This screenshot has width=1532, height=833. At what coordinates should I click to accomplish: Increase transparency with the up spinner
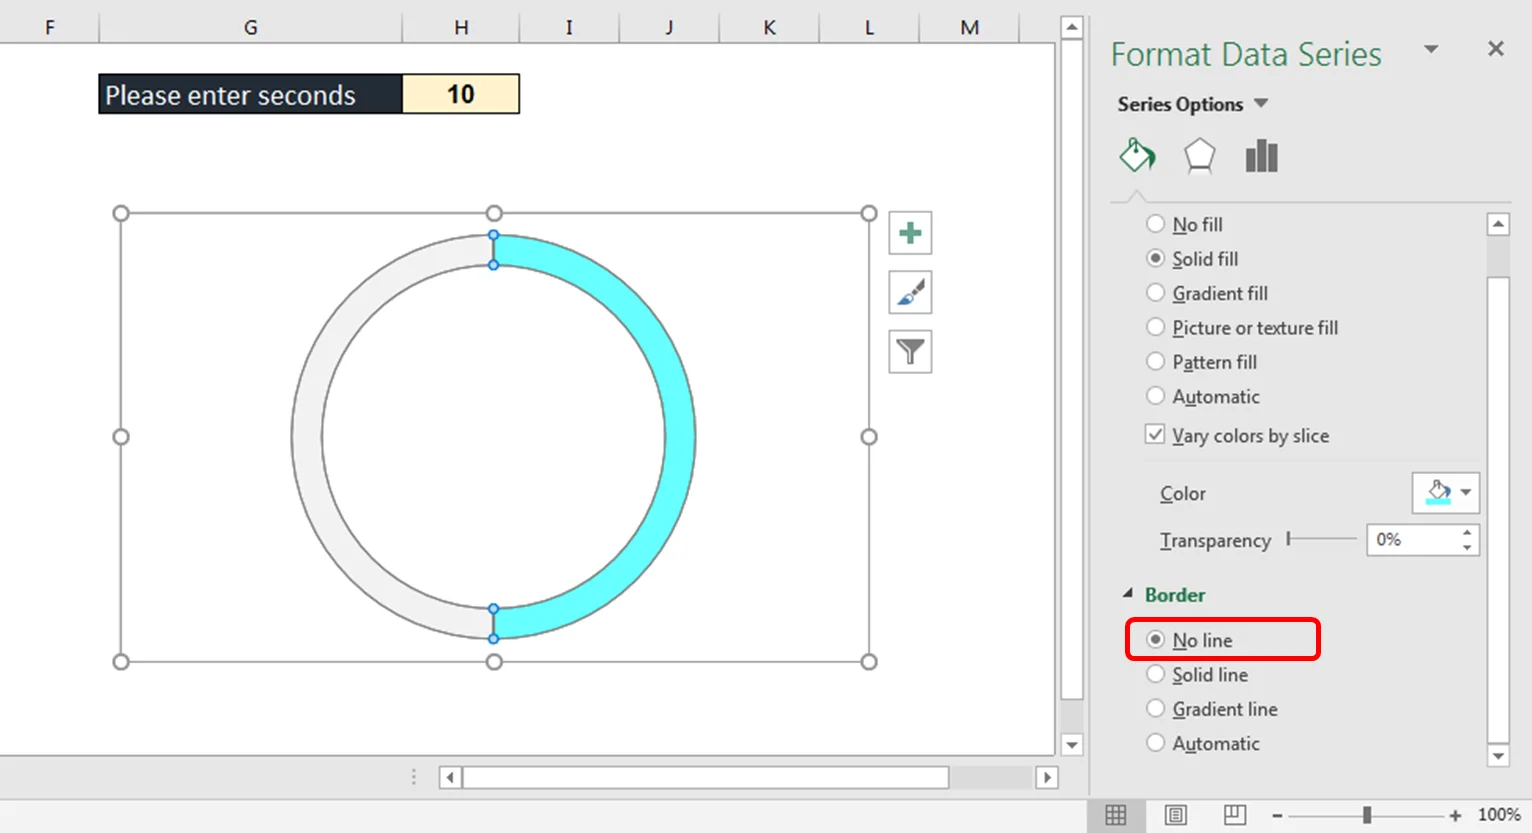[x=1467, y=533]
